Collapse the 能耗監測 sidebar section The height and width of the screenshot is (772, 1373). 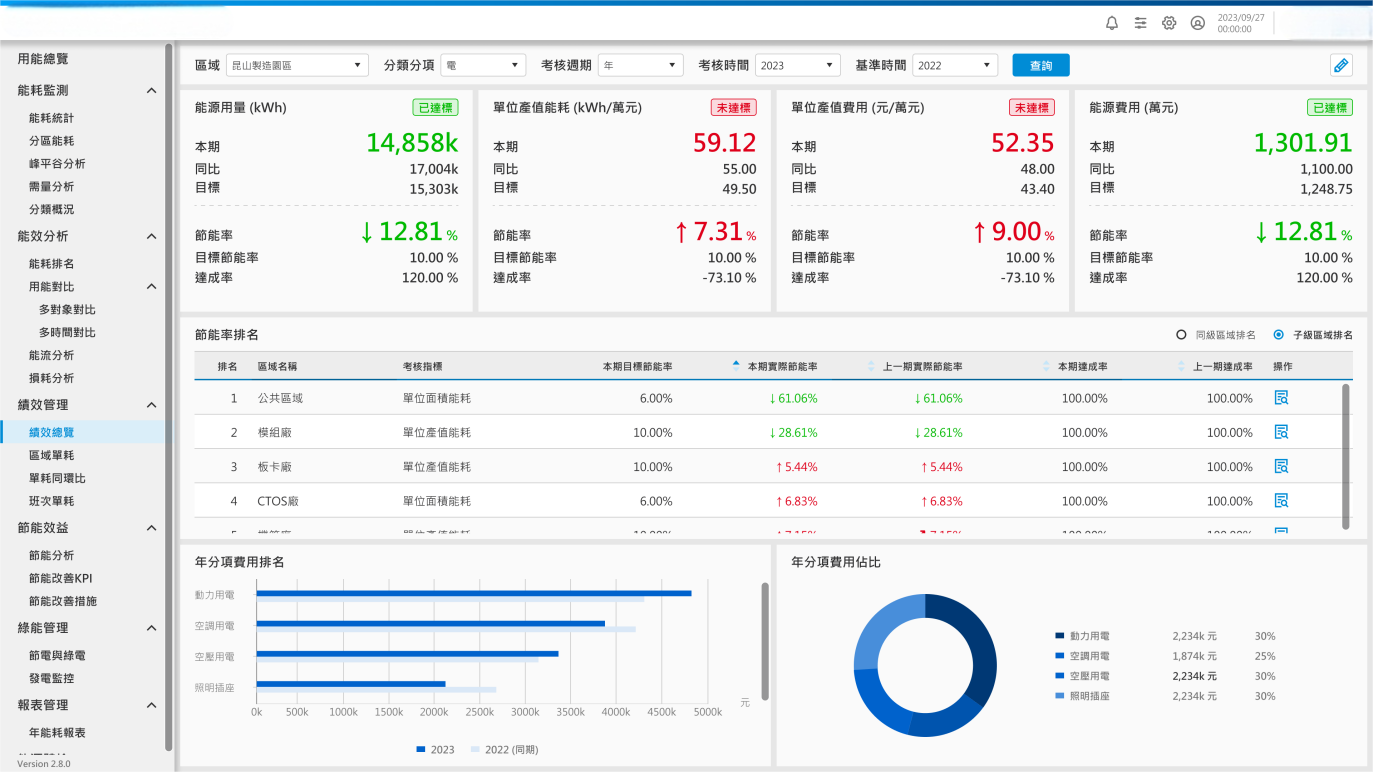pos(151,91)
